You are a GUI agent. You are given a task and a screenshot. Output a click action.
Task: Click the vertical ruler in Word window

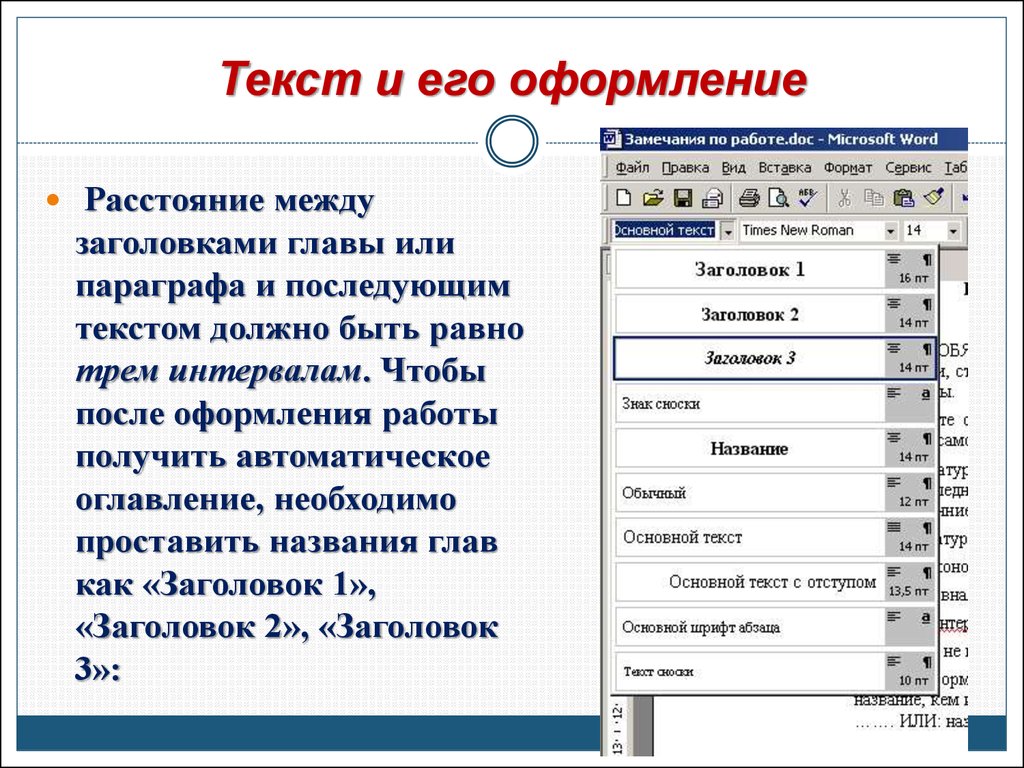[617, 726]
